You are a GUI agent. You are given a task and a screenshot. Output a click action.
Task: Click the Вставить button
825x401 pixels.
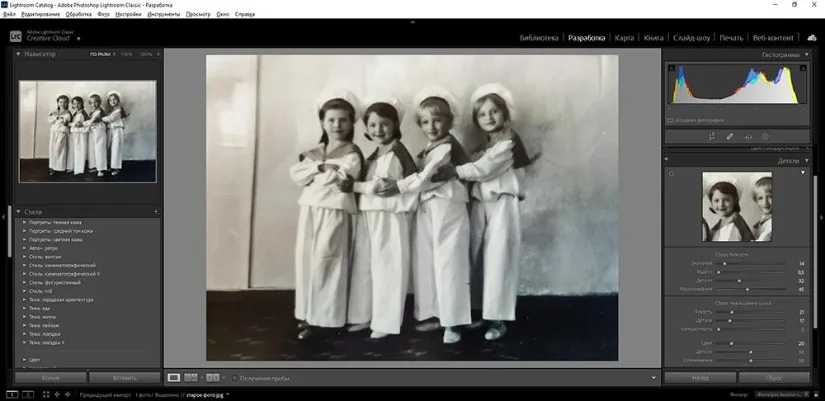click(x=124, y=378)
